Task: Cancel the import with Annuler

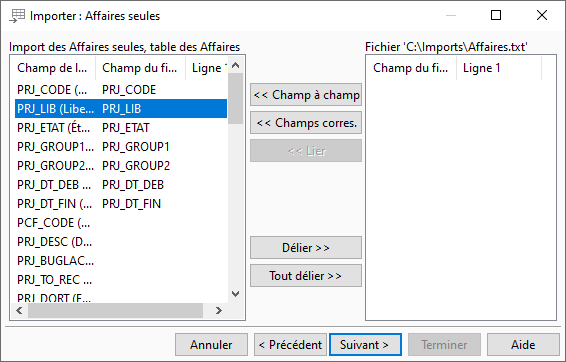Action: (212, 345)
